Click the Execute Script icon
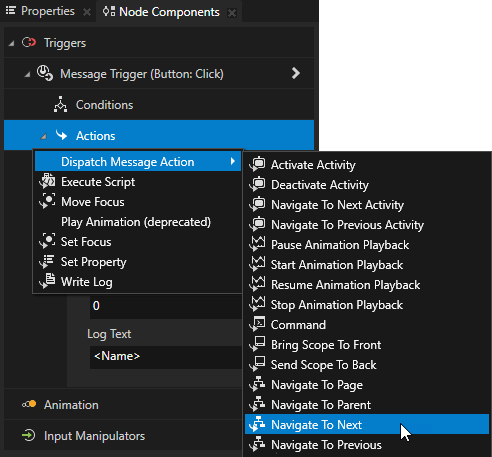This screenshot has height=457, width=492. [48, 181]
